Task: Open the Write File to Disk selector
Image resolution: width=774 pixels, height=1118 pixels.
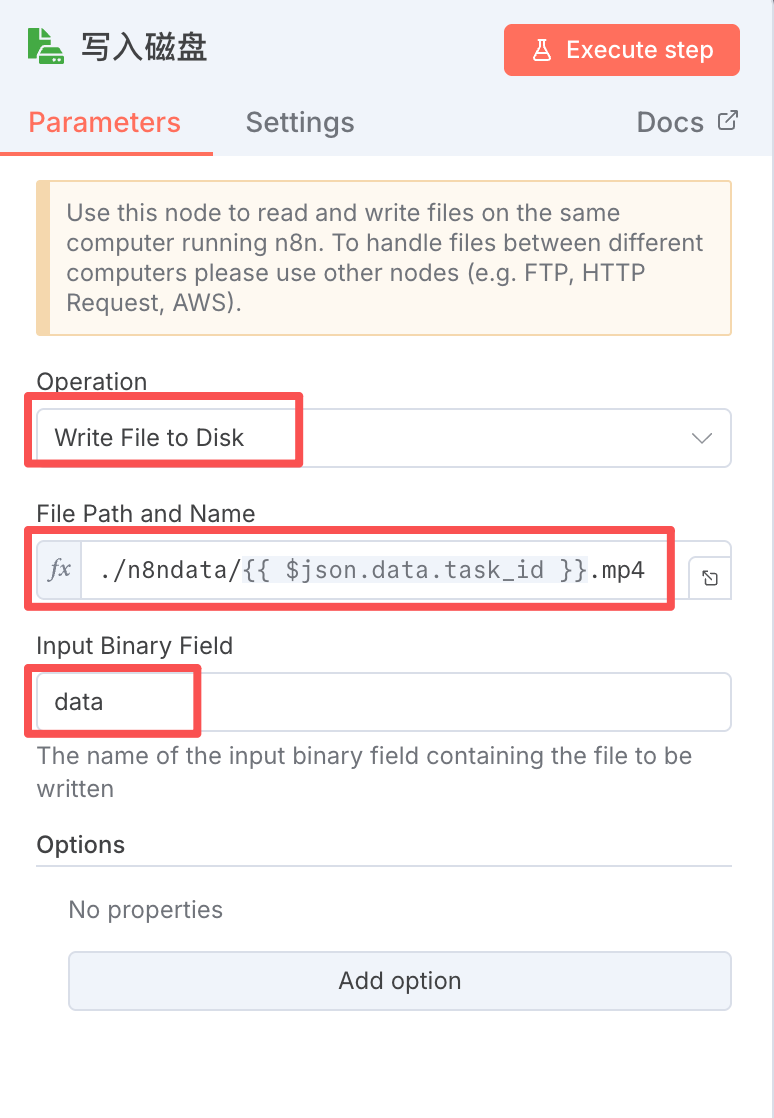Action: 380,438
